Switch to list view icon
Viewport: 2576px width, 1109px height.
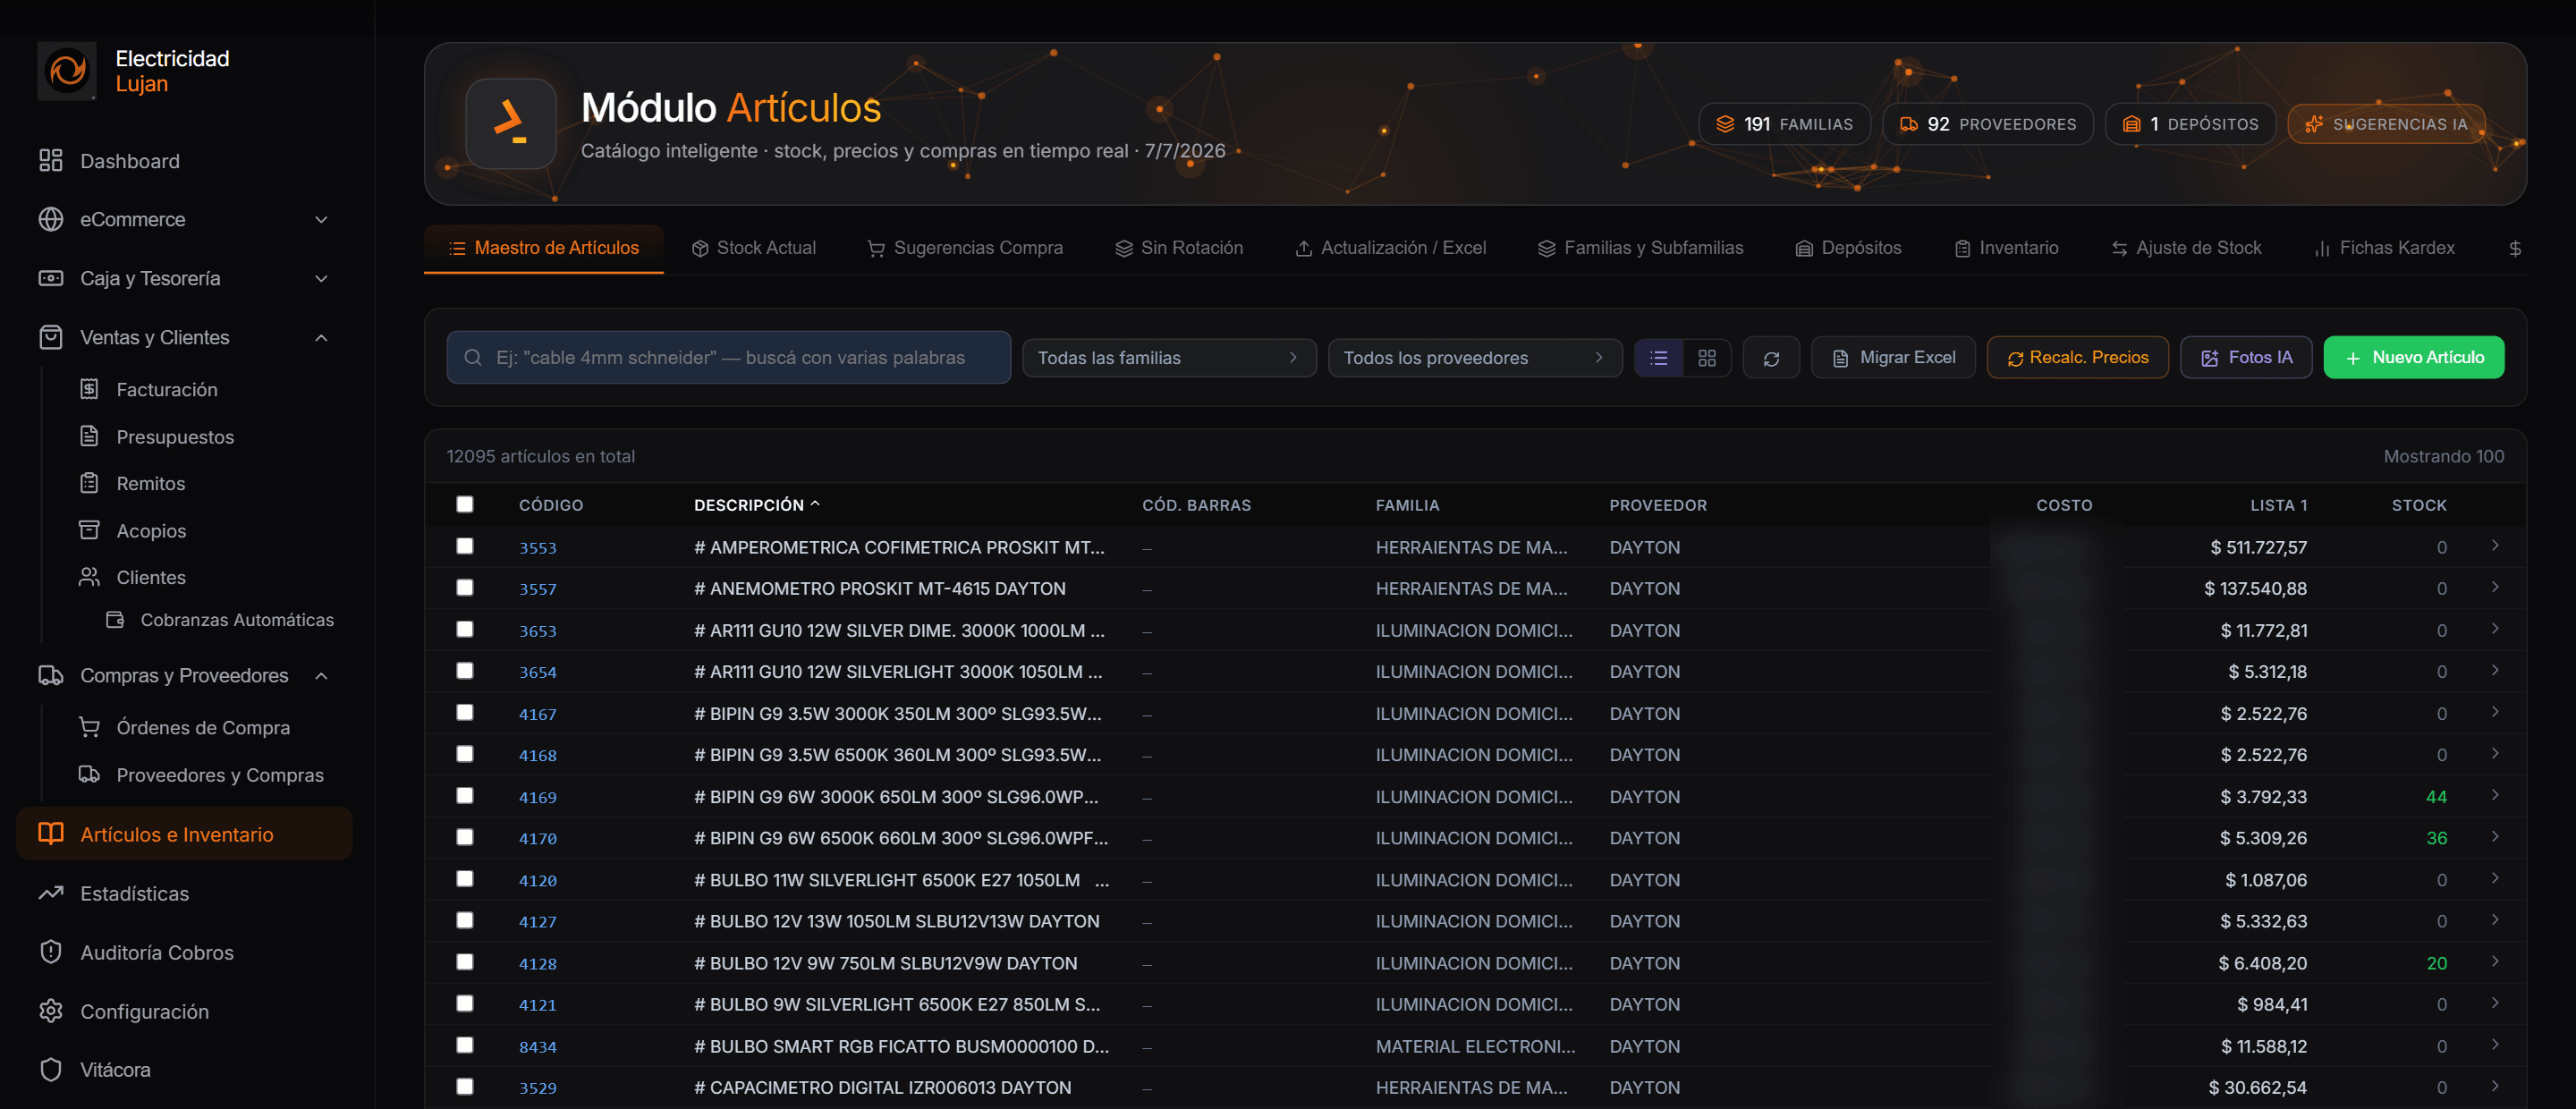(x=1658, y=358)
